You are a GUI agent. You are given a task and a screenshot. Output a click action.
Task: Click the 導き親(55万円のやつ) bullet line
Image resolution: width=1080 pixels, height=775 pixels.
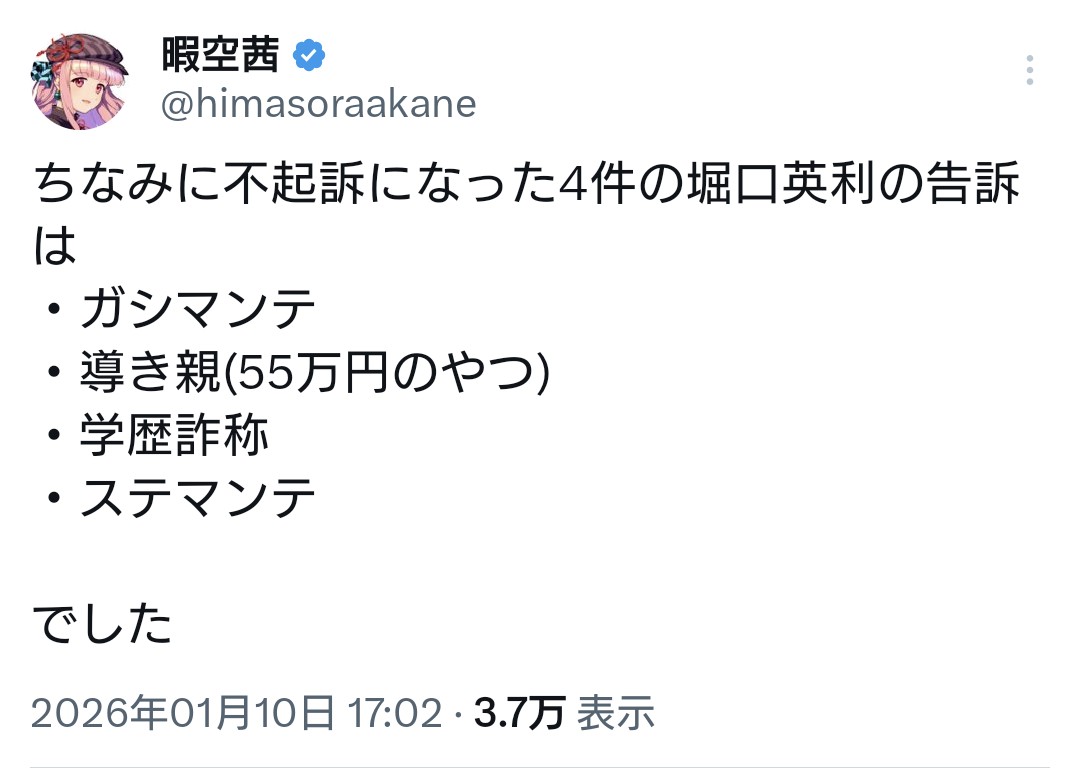315,374
